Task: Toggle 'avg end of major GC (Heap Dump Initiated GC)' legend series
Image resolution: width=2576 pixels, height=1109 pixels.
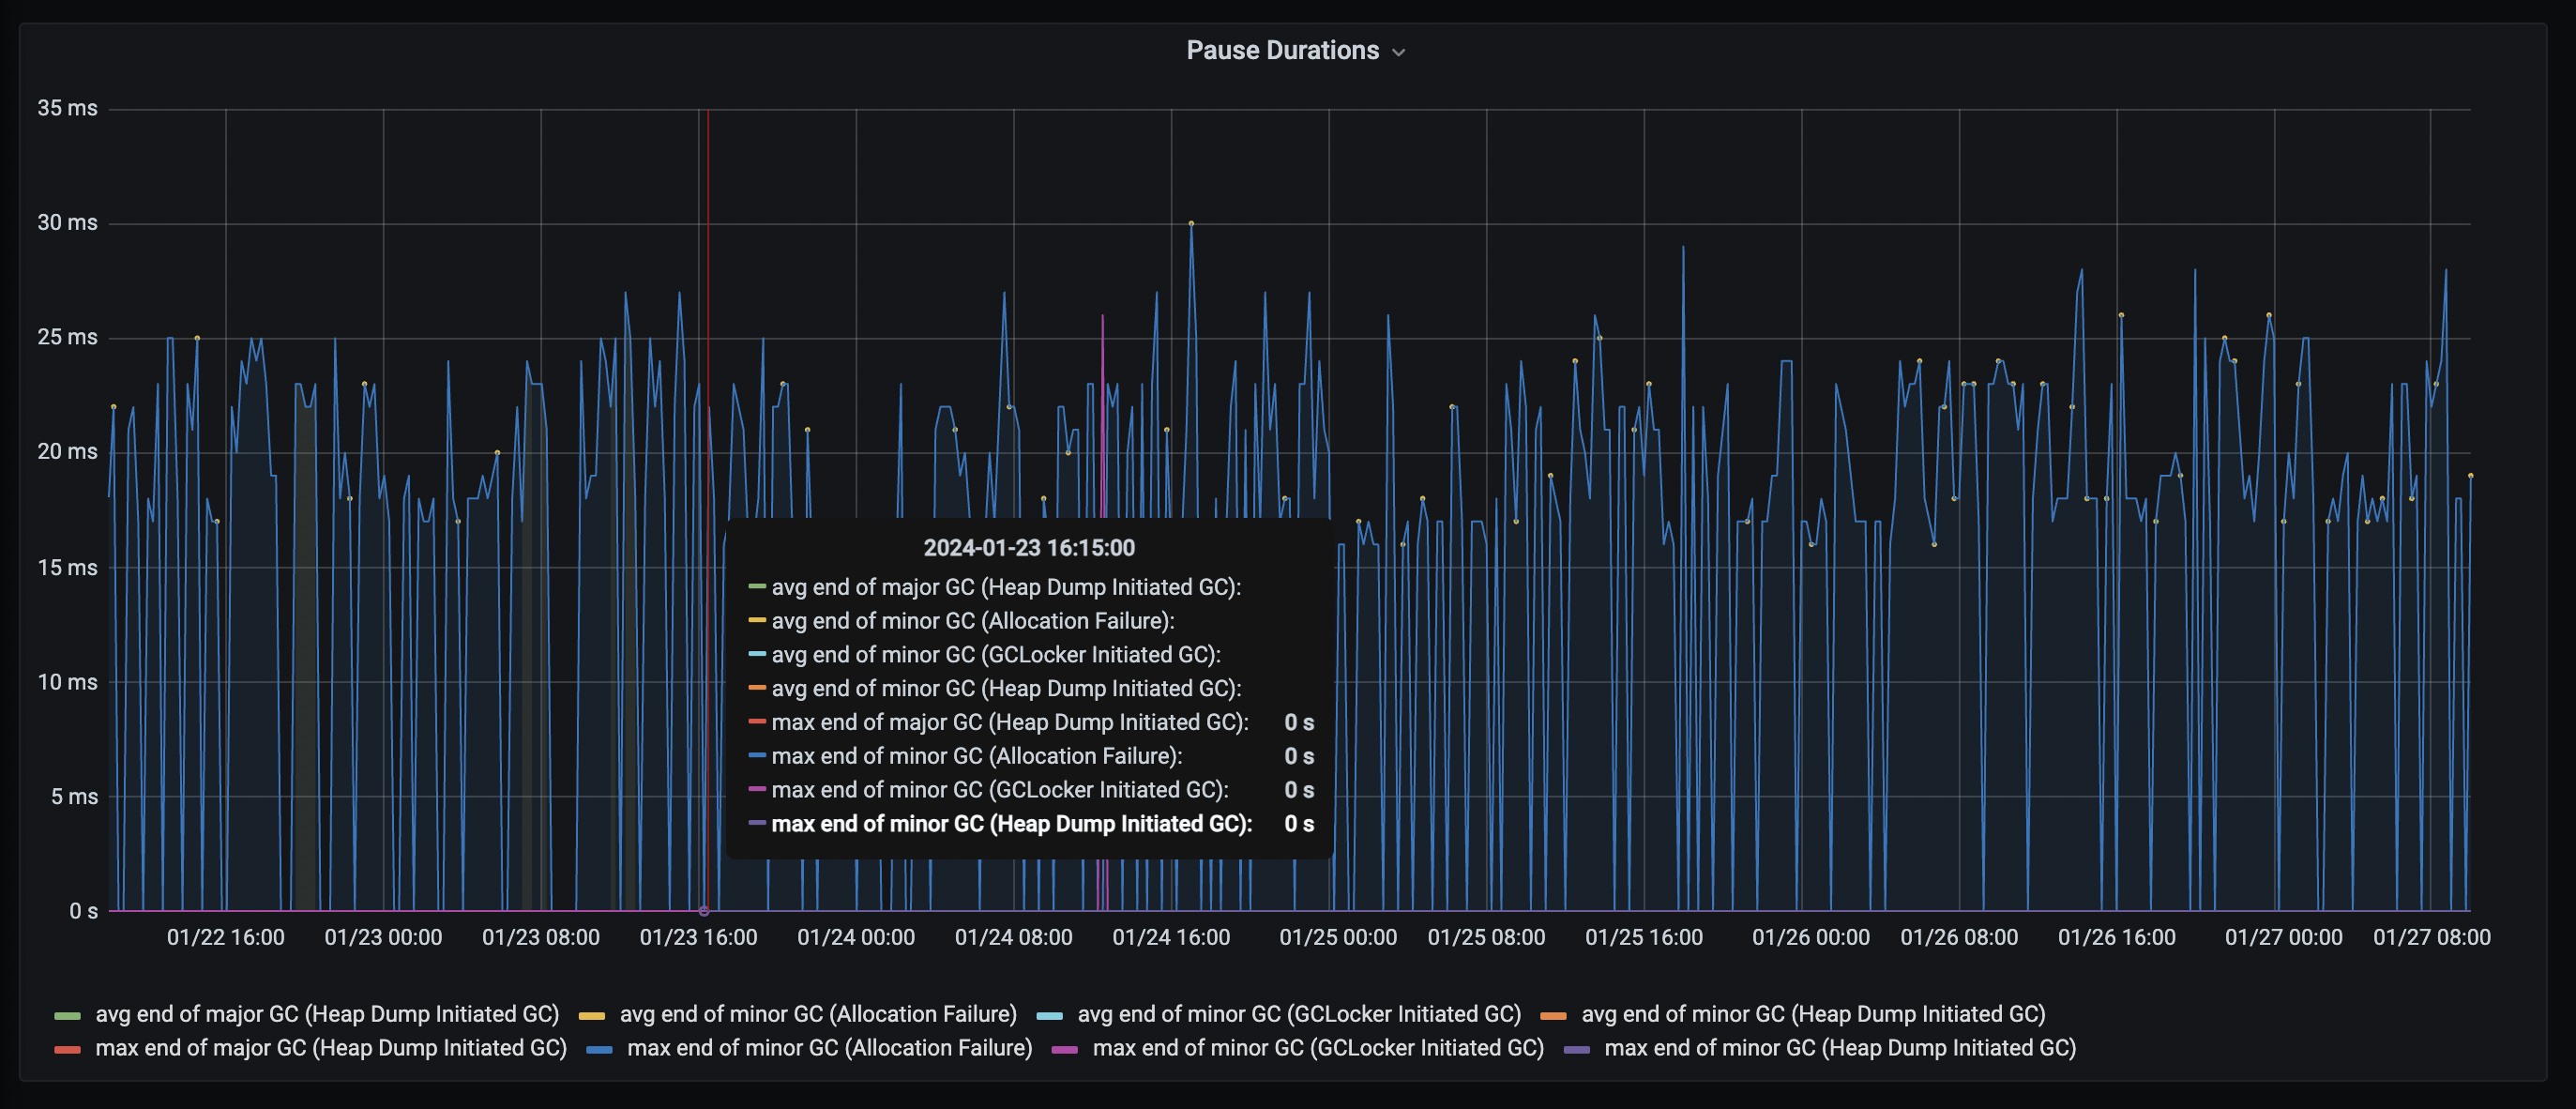Action: point(326,1014)
